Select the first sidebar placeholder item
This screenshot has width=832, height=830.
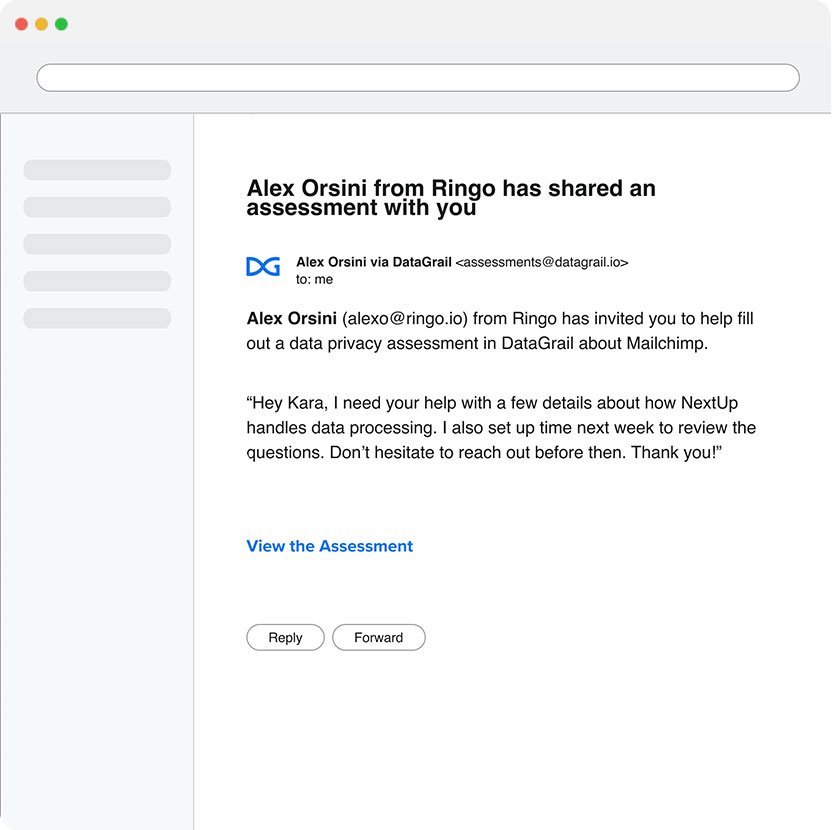point(97,170)
